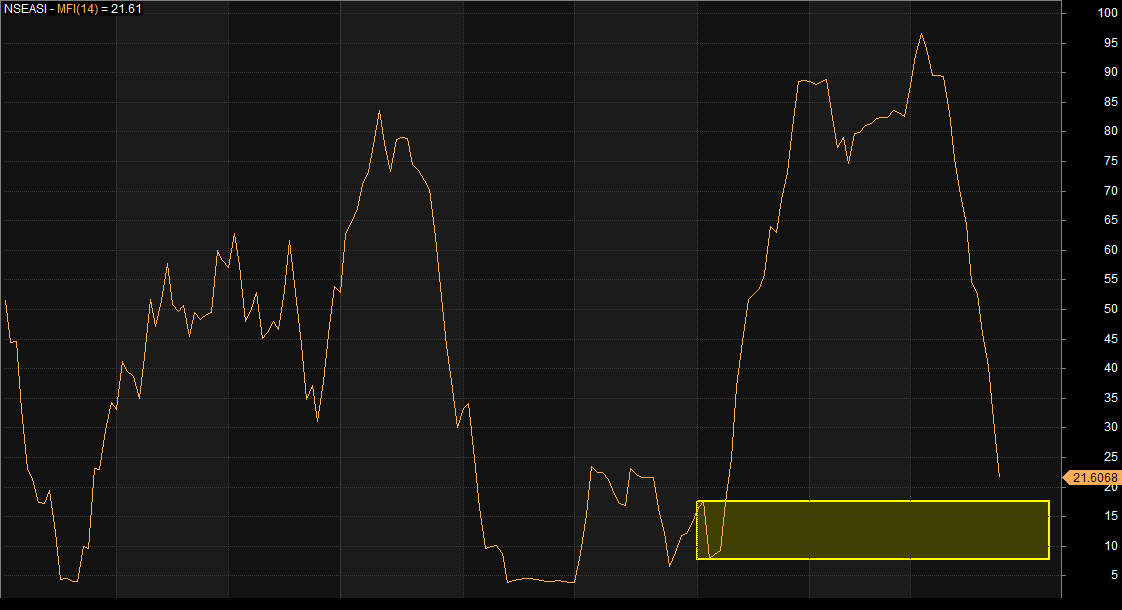Click the 85 label on the y-axis
This screenshot has height=610, width=1122.
pyautogui.click(x=1111, y=102)
